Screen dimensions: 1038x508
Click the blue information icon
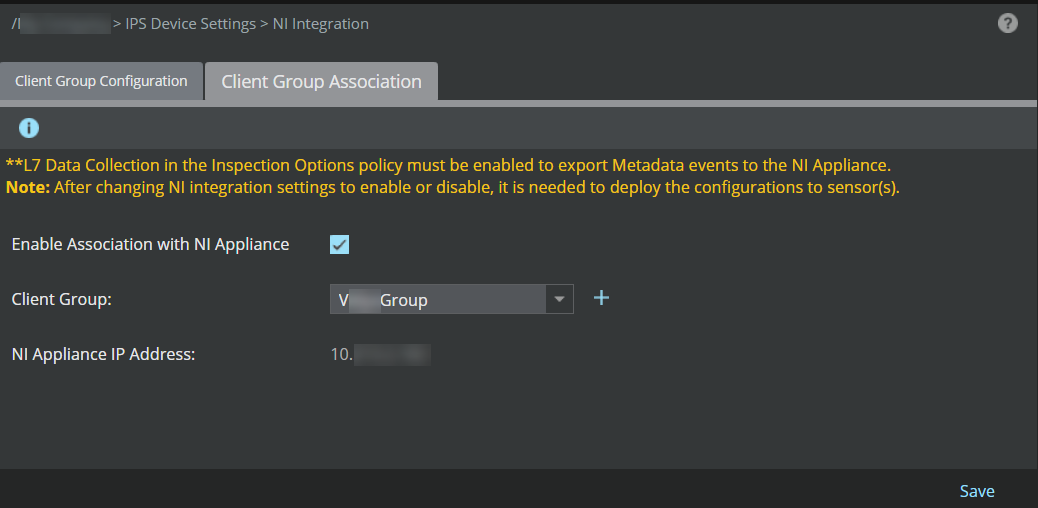[29, 128]
